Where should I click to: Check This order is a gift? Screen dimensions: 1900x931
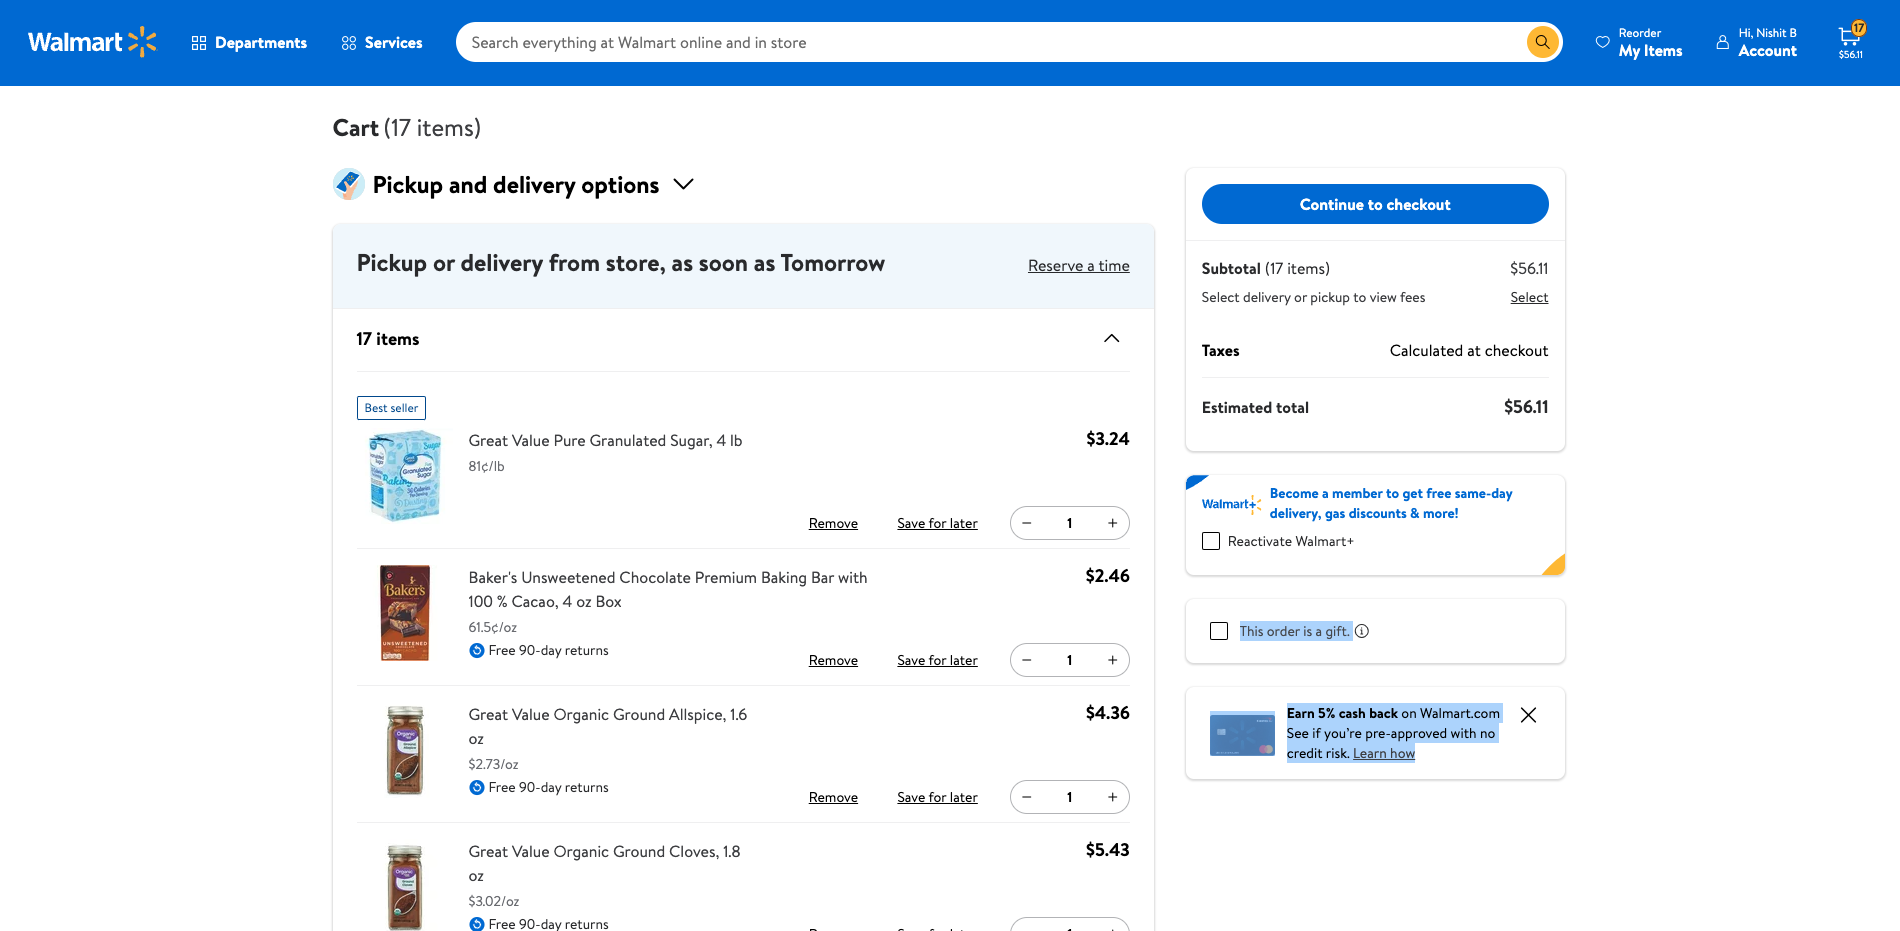tap(1219, 631)
